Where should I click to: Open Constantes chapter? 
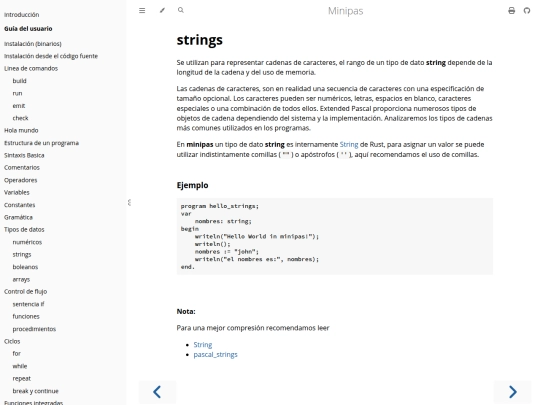pyautogui.click(x=20, y=205)
